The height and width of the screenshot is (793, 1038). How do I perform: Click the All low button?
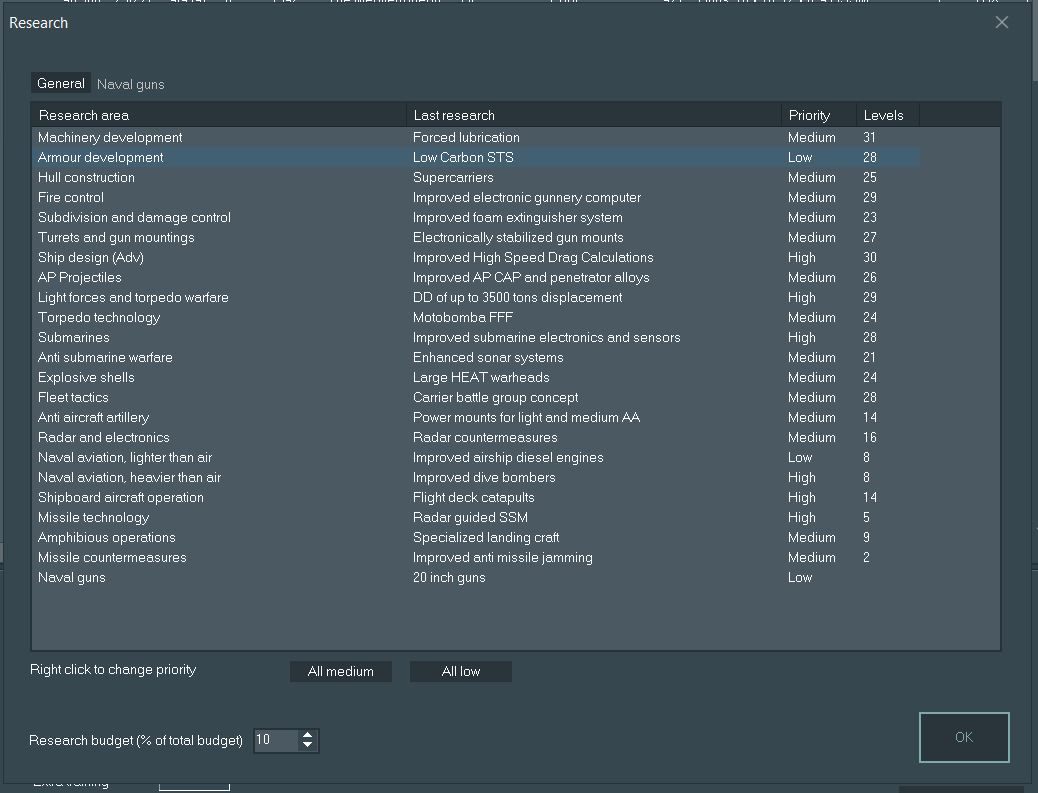461,671
